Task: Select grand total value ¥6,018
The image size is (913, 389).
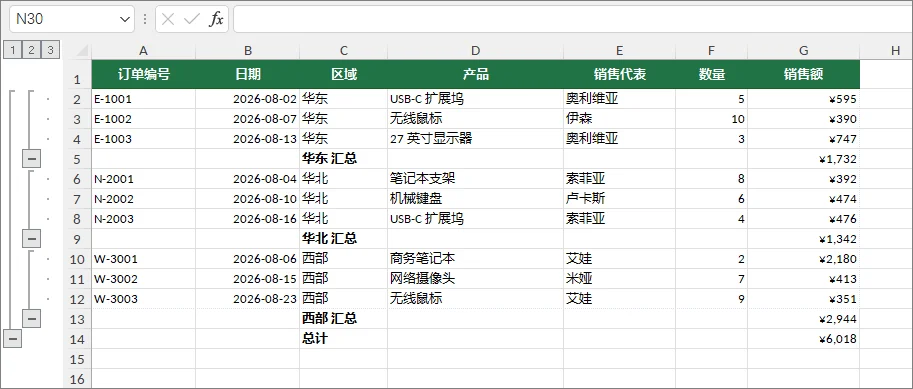Action: click(x=804, y=338)
